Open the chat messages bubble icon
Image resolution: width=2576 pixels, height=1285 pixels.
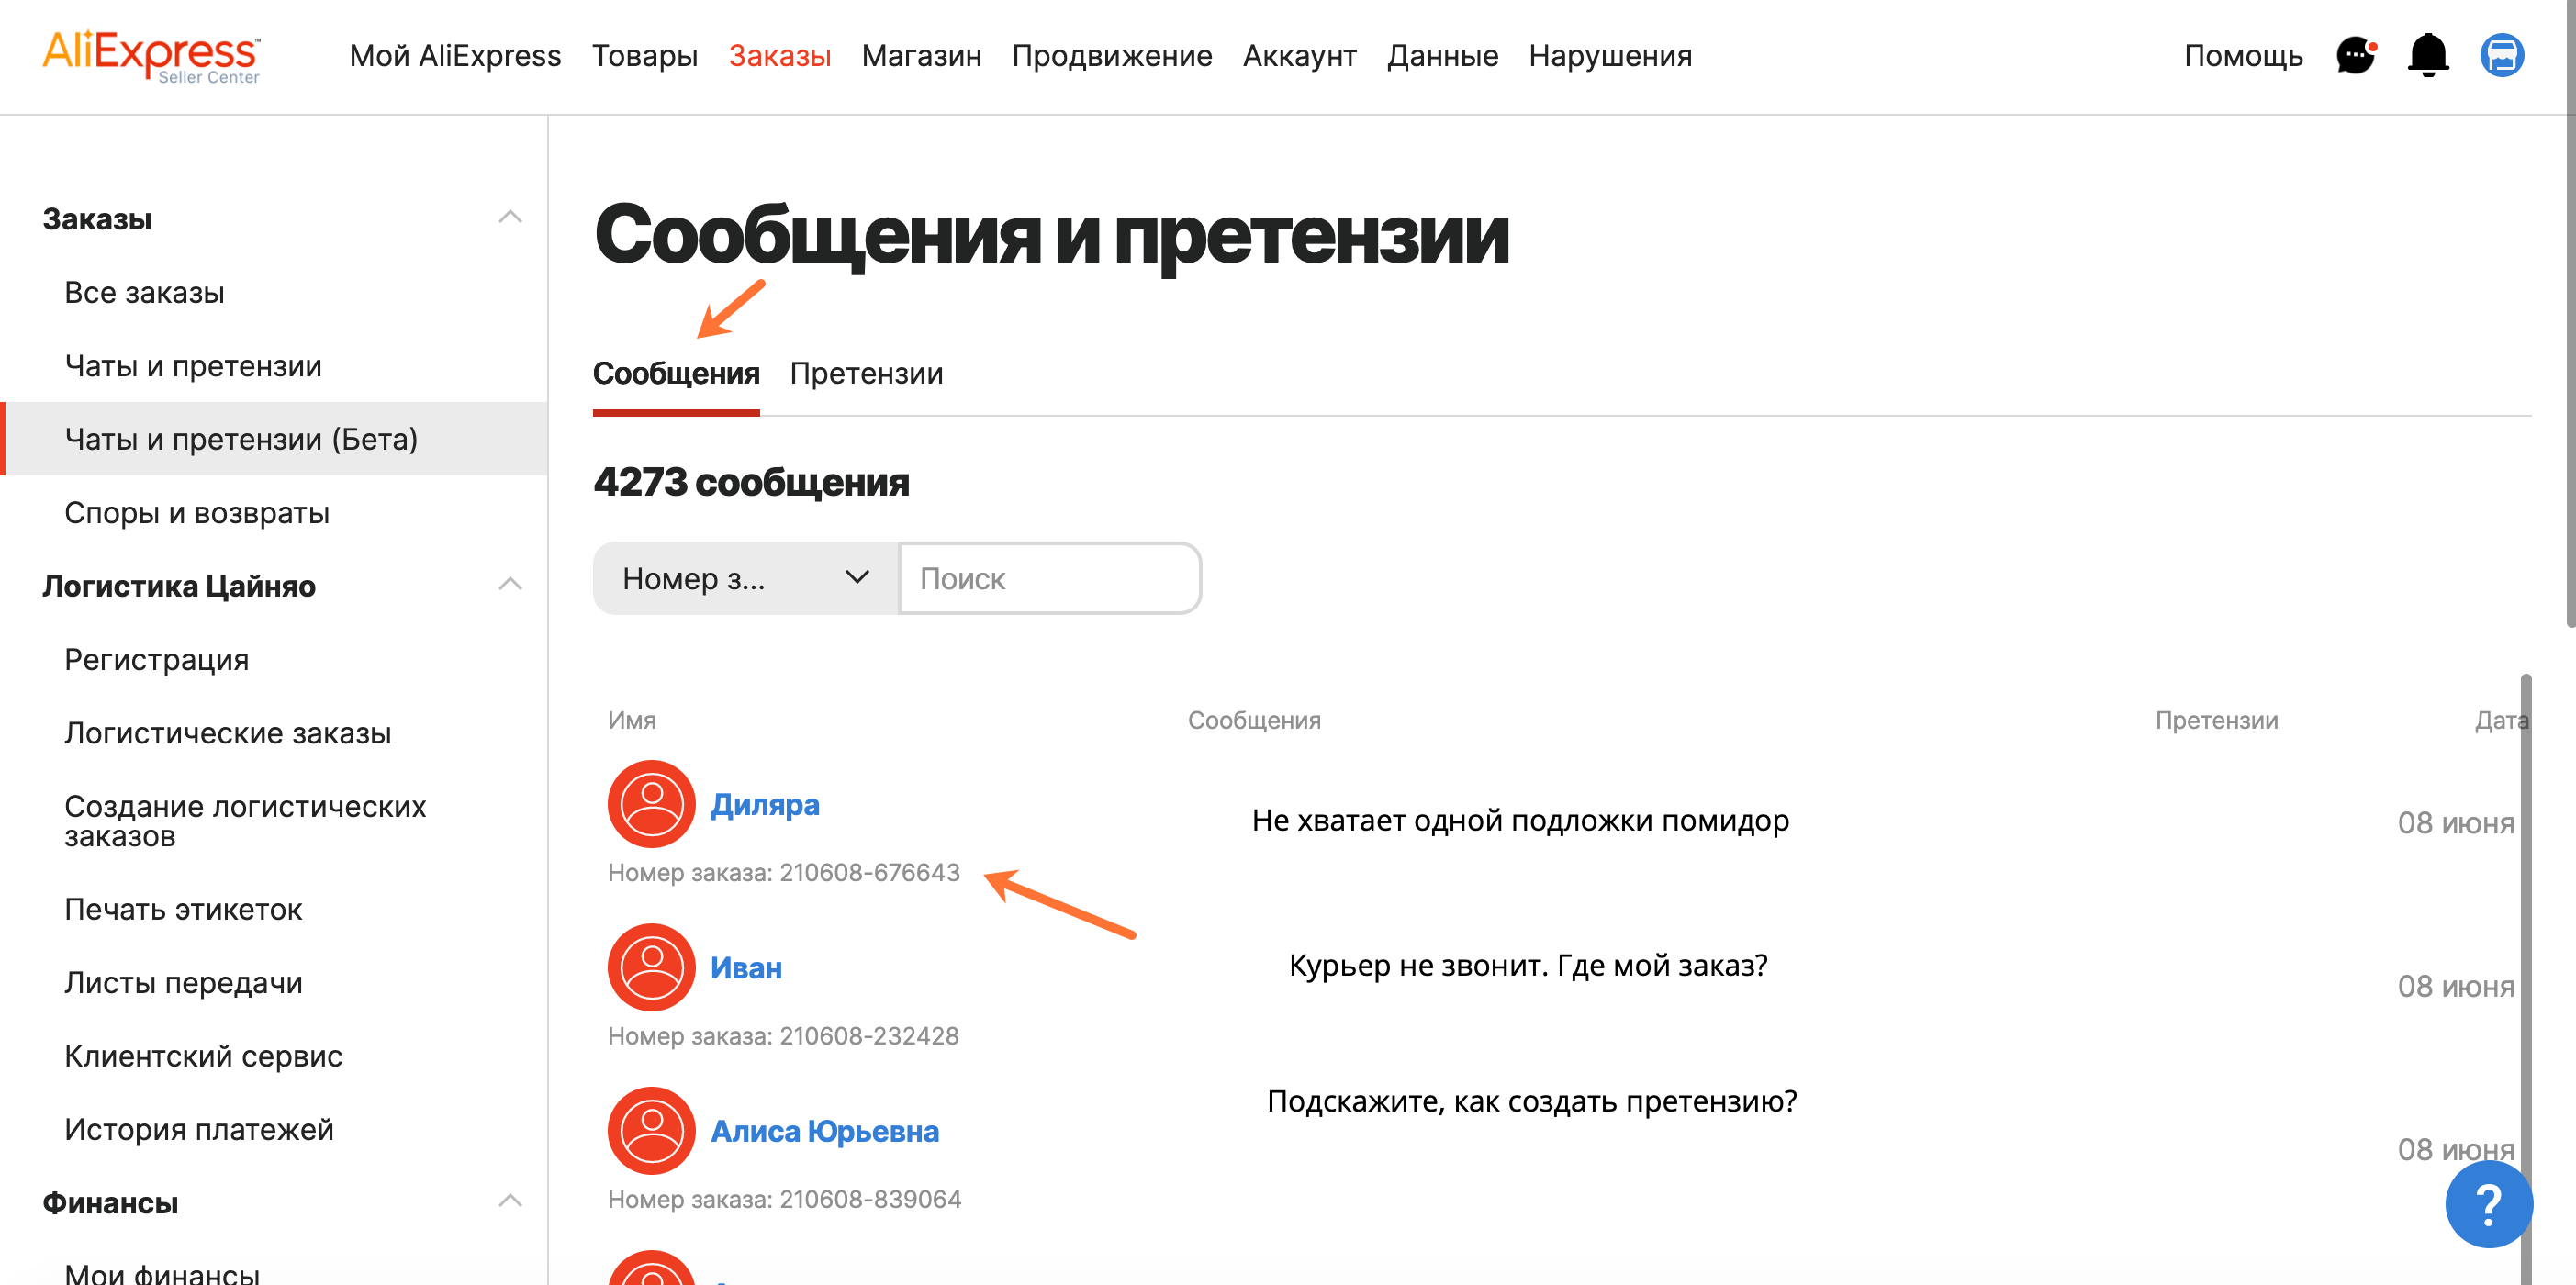(x=2355, y=55)
